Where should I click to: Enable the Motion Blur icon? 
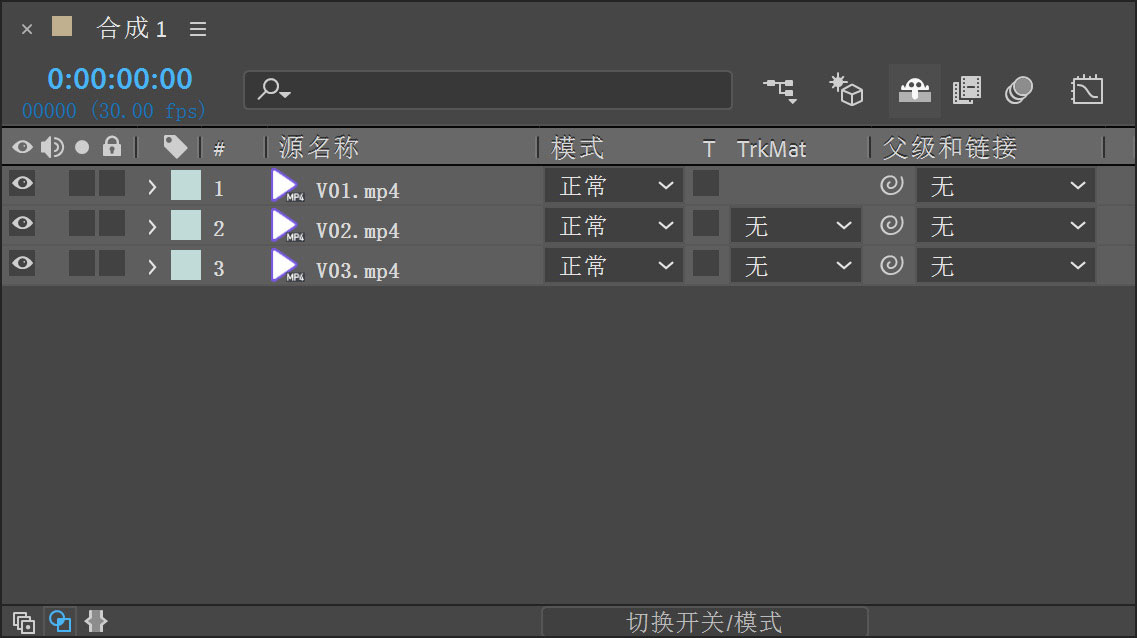(1018, 90)
